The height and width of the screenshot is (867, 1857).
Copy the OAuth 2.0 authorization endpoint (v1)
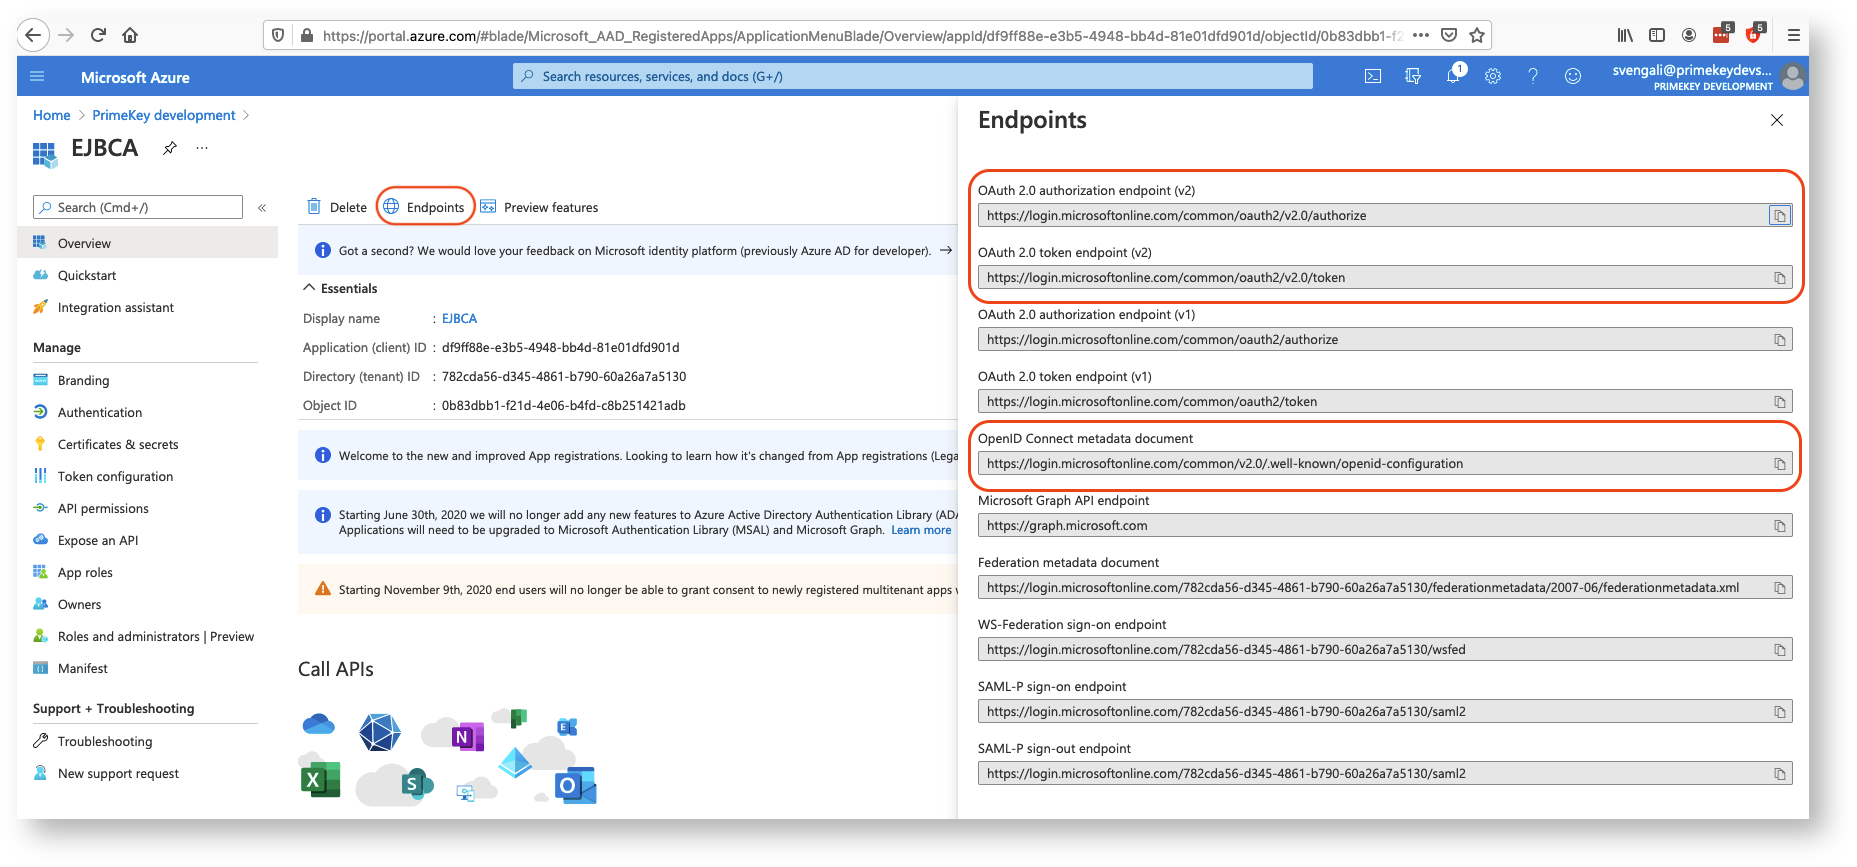click(1780, 340)
